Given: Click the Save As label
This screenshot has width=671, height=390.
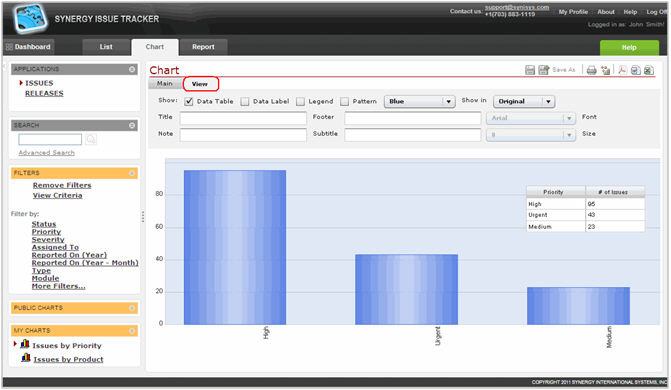Looking at the screenshot, I should coord(564,70).
